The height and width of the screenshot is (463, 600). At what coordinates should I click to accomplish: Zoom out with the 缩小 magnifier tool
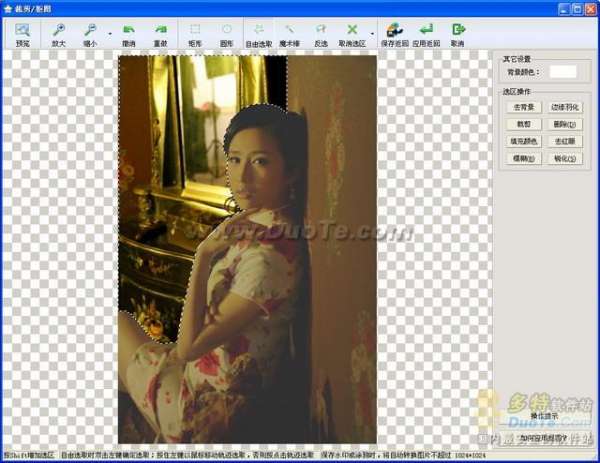[x=90, y=35]
